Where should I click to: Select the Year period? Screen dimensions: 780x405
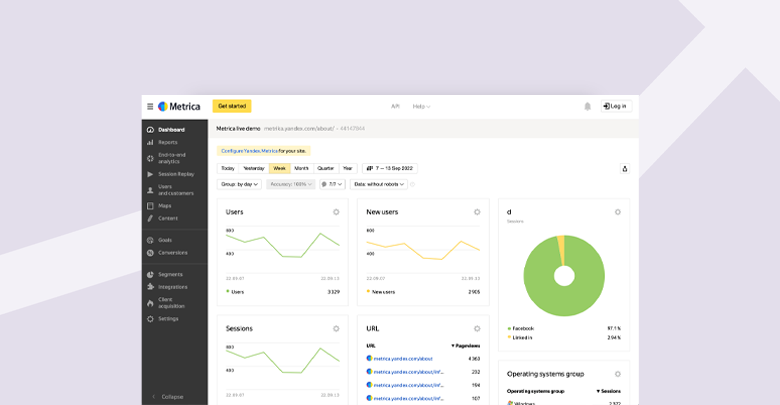(x=348, y=169)
